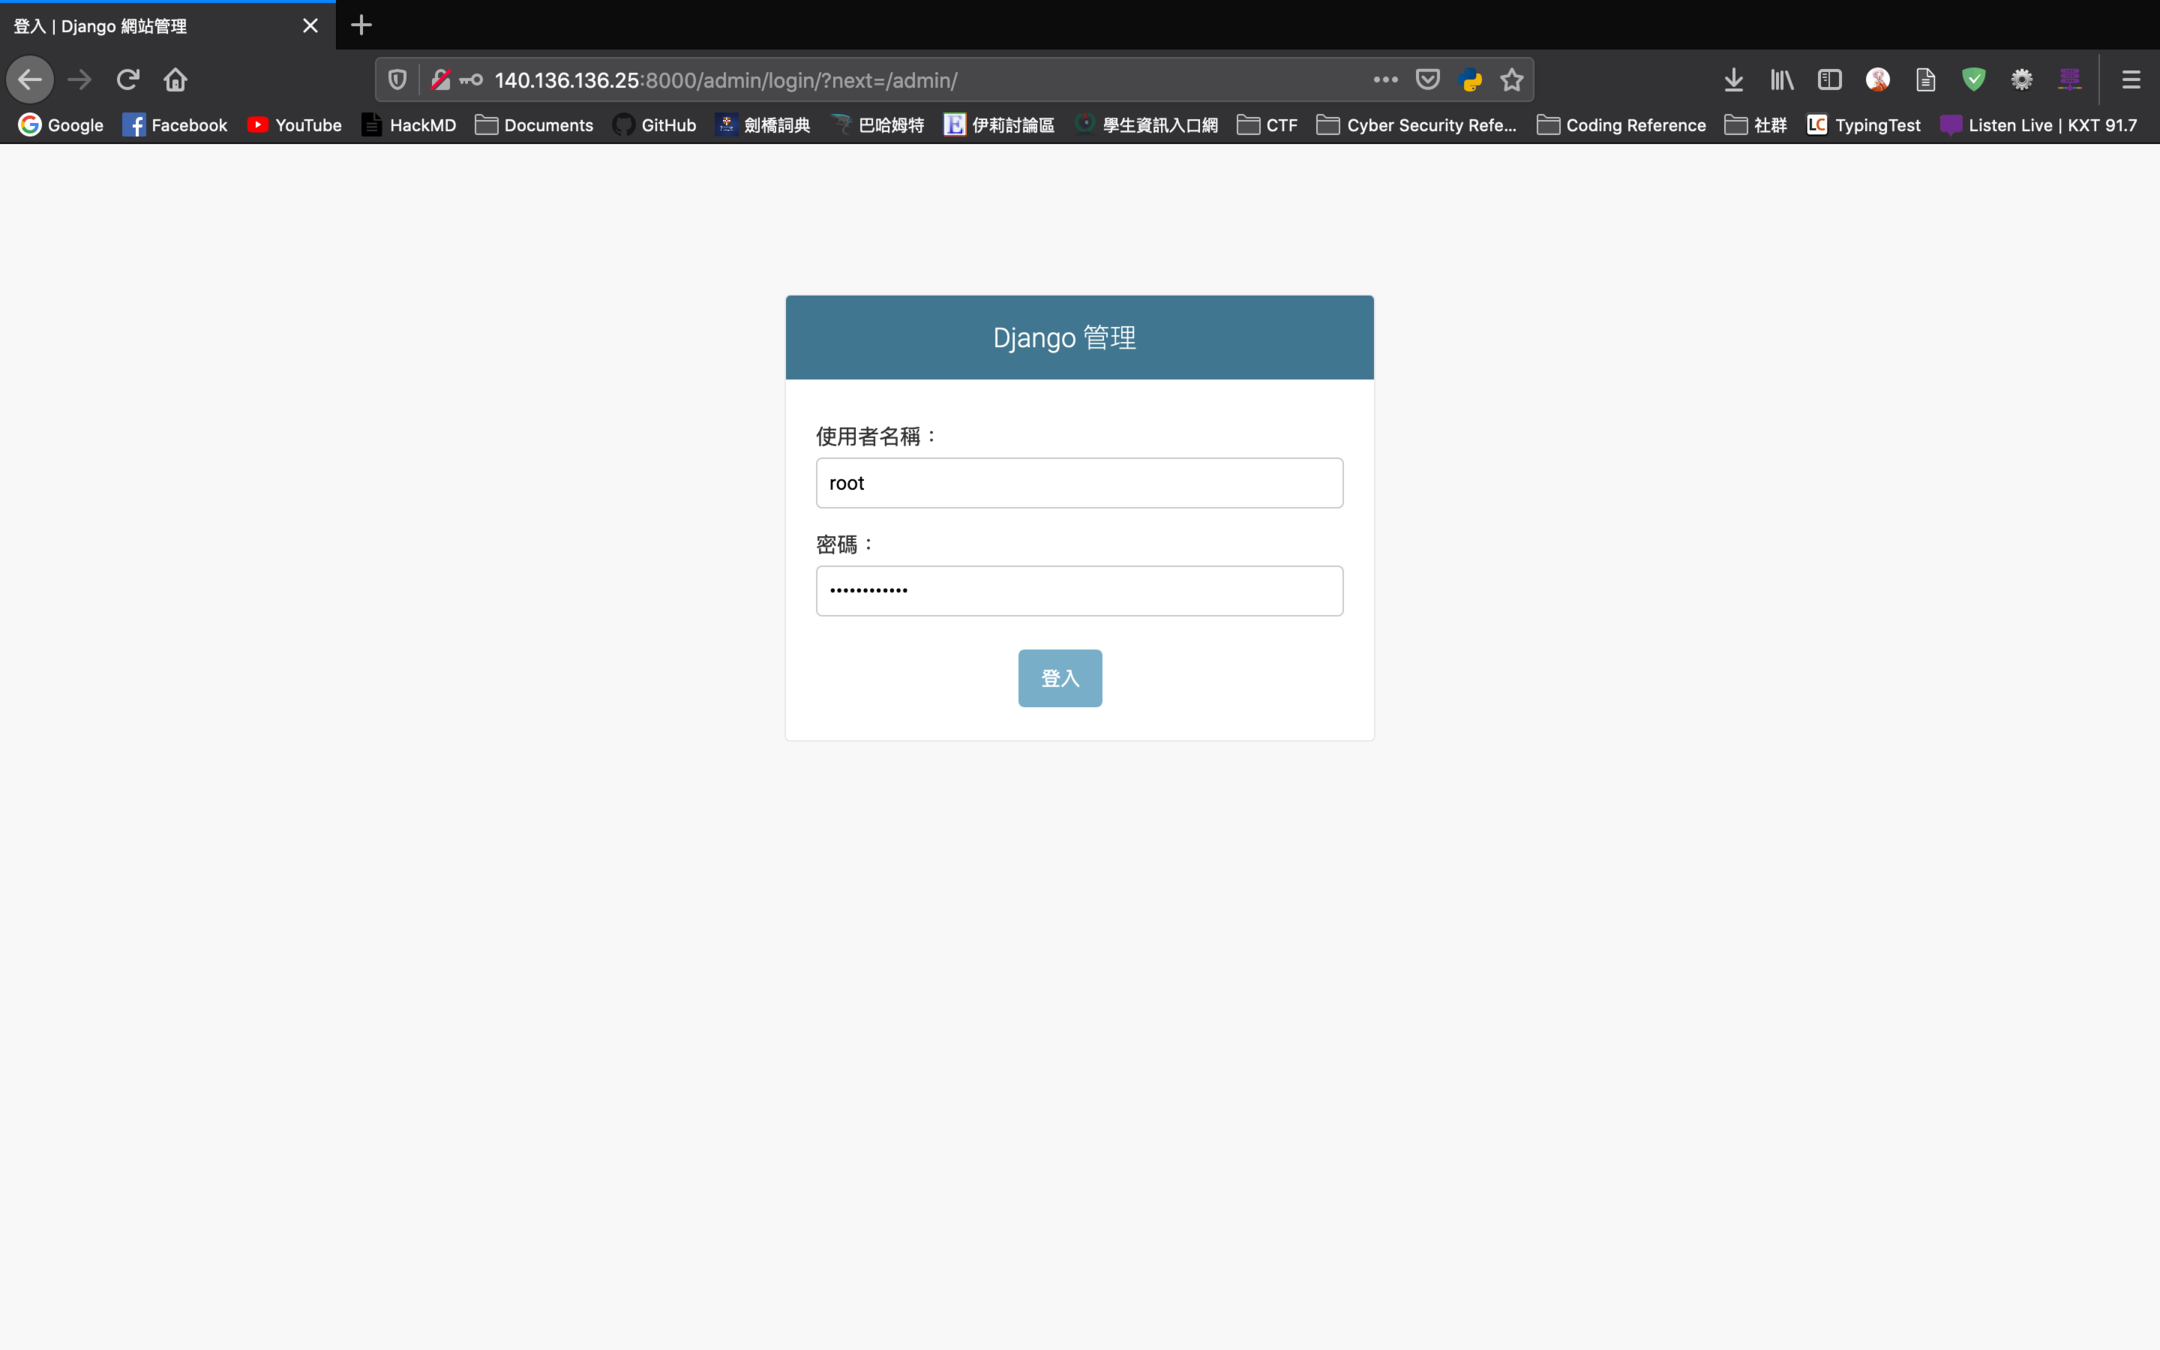Click into the 密碼 password field
The image size is (2160, 1350).
[1079, 591]
